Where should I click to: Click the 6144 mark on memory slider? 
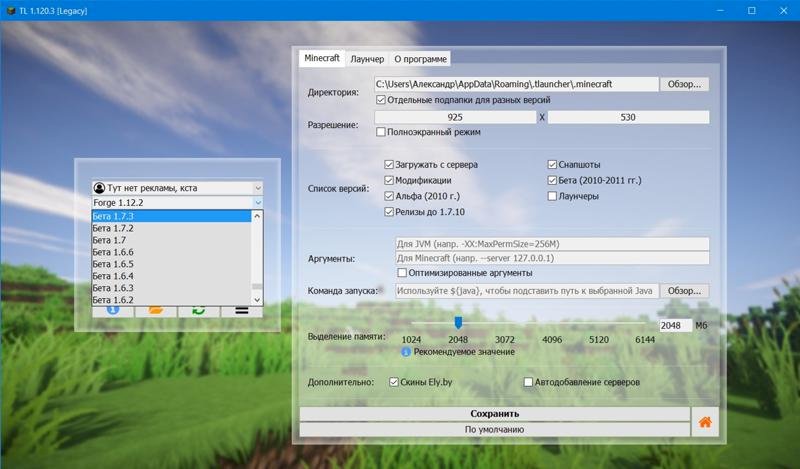coord(645,339)
